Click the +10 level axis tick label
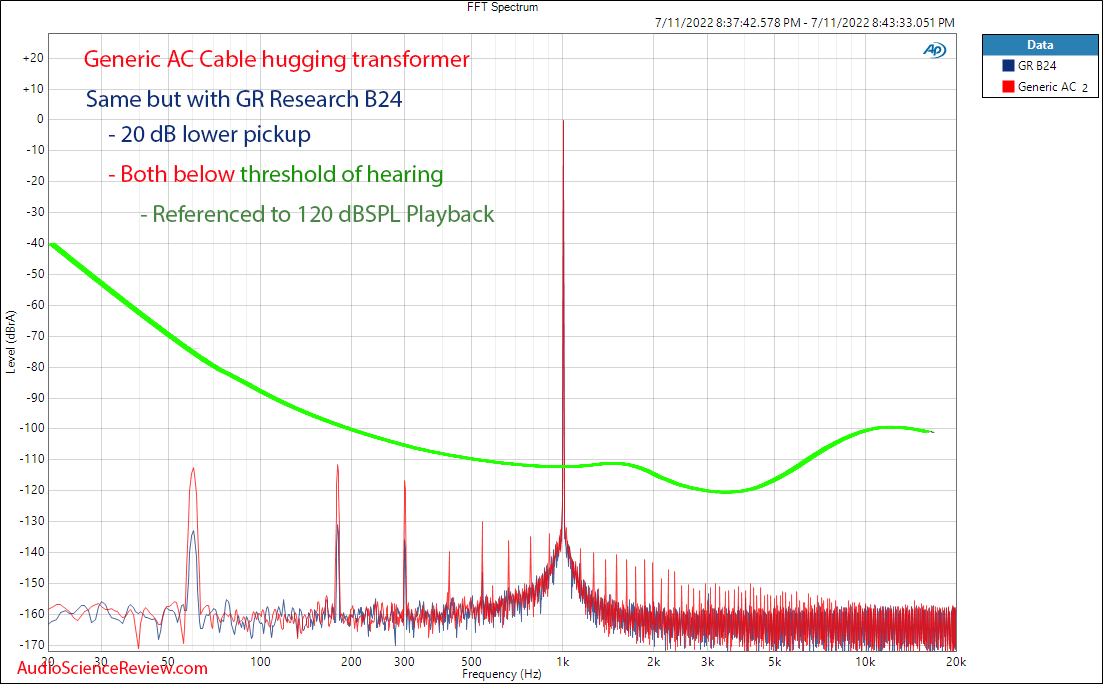Image resolution: width=1103 pixels, height=684 pixels. [x=34, y=89]
